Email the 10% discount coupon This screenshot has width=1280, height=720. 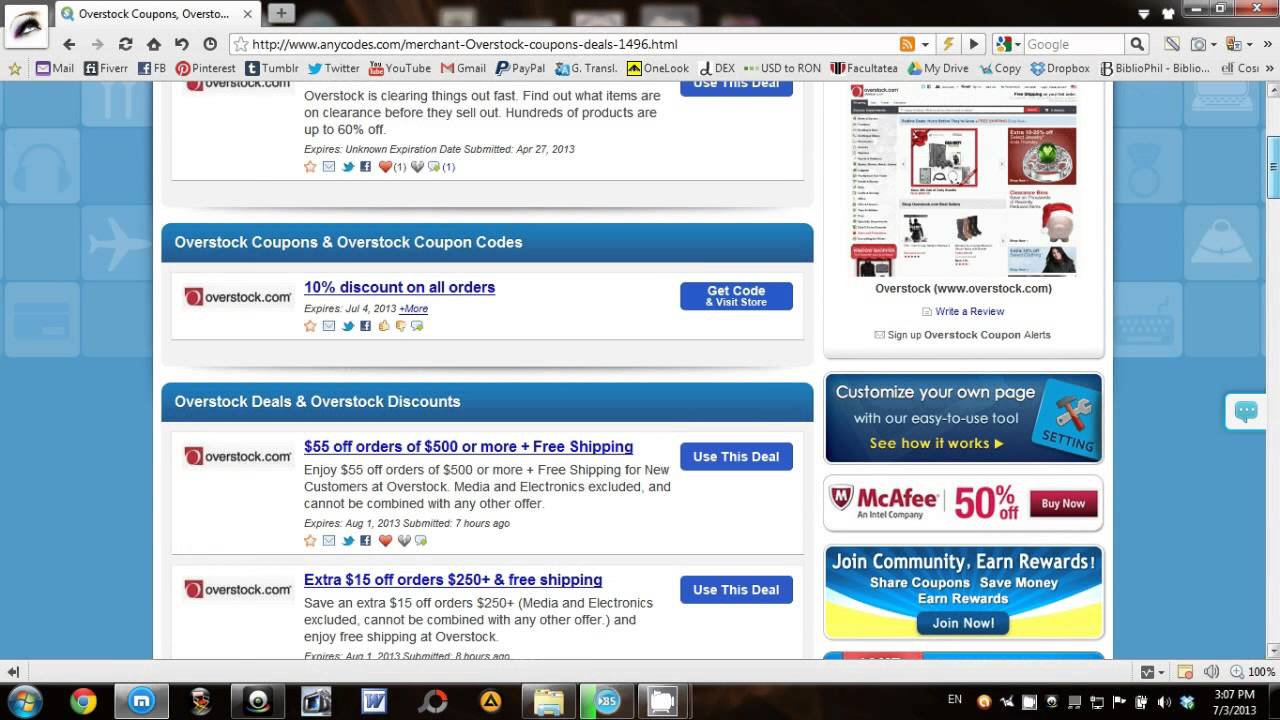click(329, 326)
